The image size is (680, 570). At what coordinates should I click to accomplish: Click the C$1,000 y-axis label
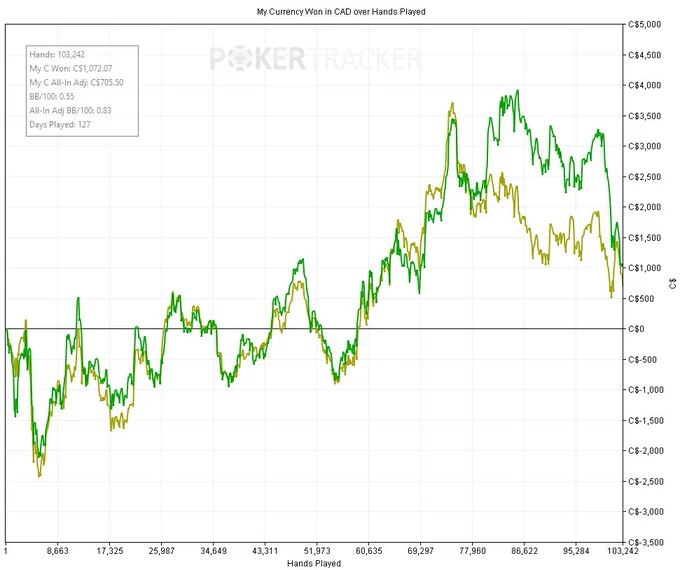(x=644, y=268)
